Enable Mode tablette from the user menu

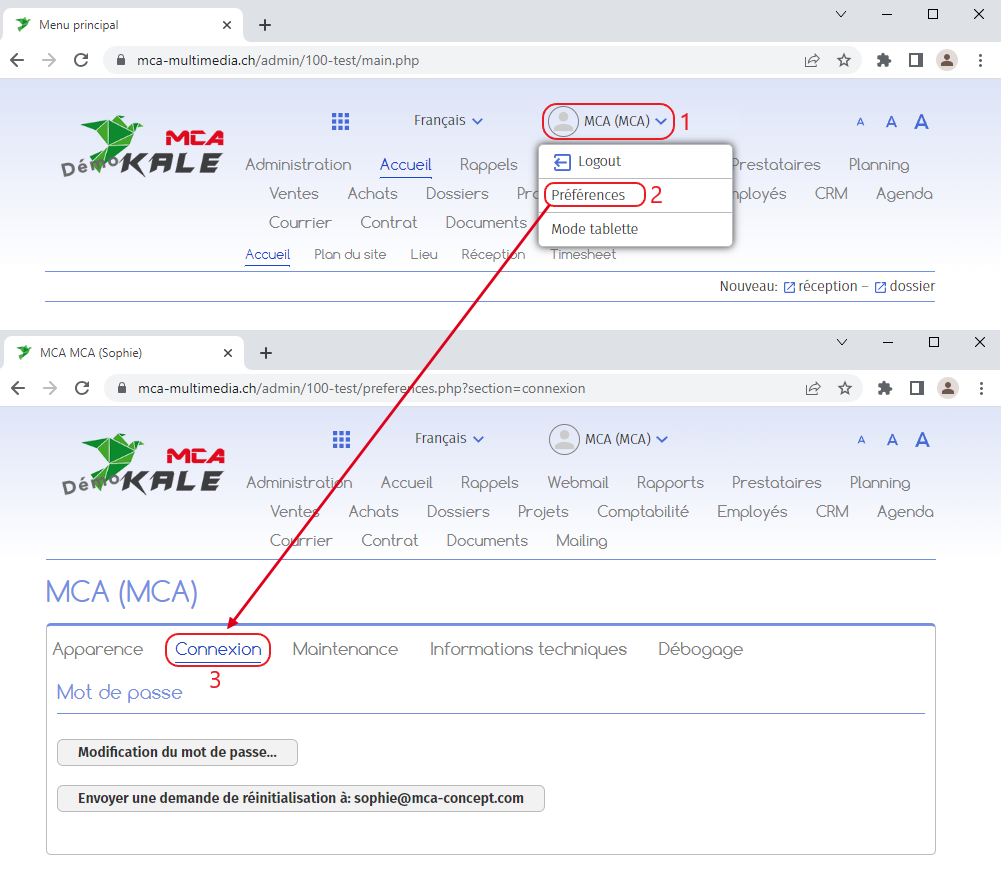pos(594,229)
